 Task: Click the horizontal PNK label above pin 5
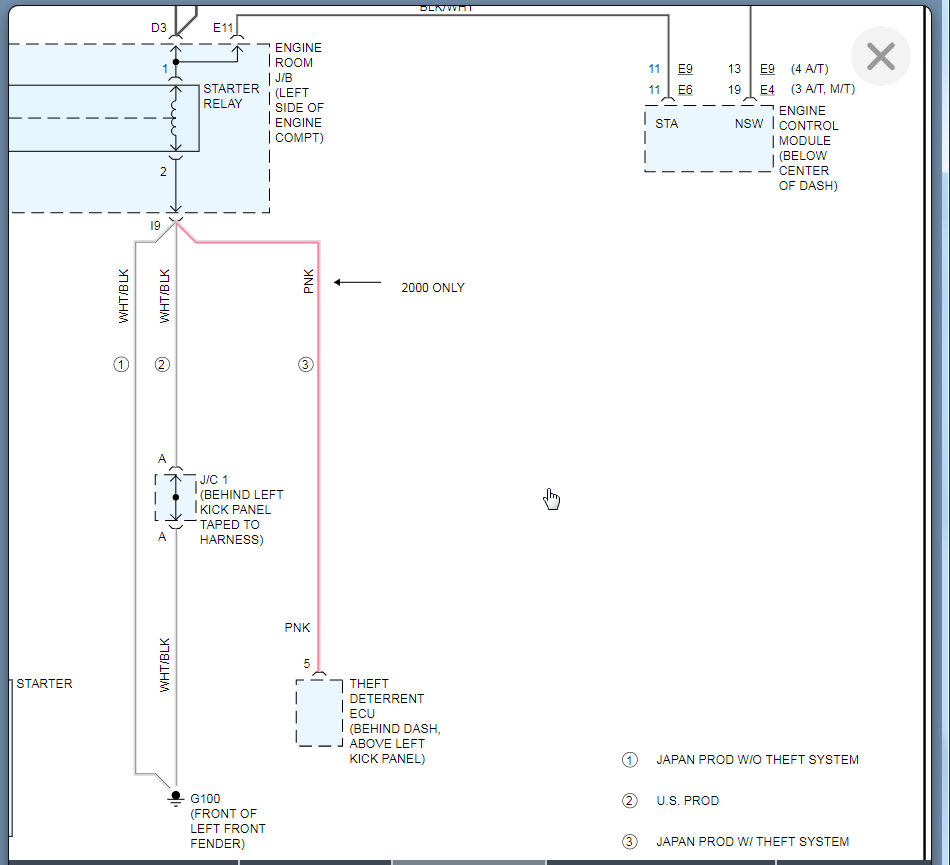coord(297,628)
